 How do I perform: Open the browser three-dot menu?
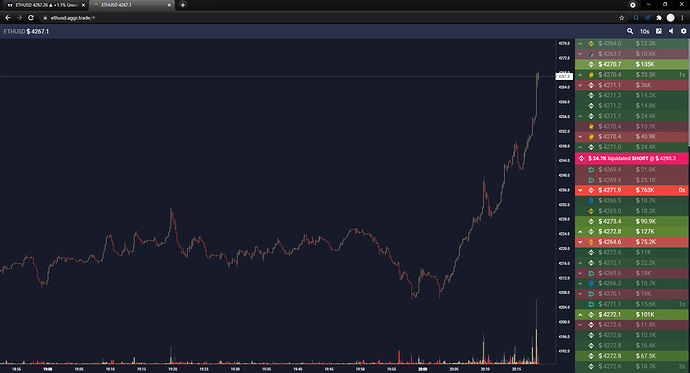tap(683, 18)
